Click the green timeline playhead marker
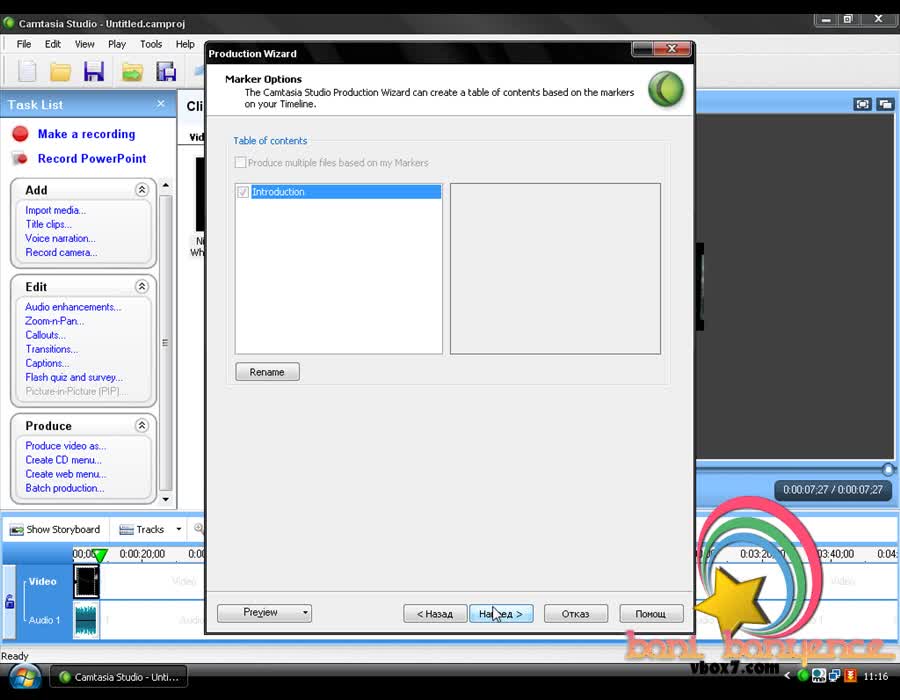The height and width of the screenshot is (700, 900). point(100,555)
